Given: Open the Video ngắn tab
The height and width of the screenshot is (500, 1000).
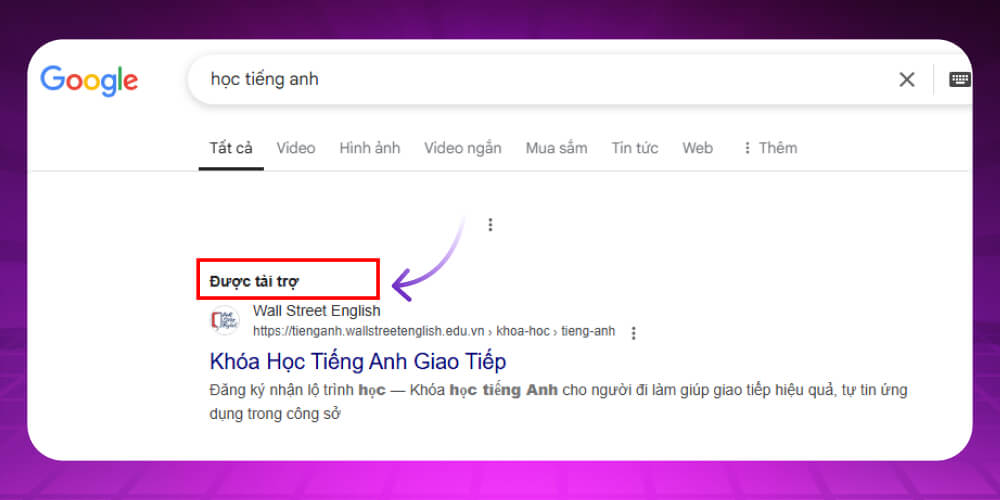Looking at the screenshot, I should click(463, 148).
